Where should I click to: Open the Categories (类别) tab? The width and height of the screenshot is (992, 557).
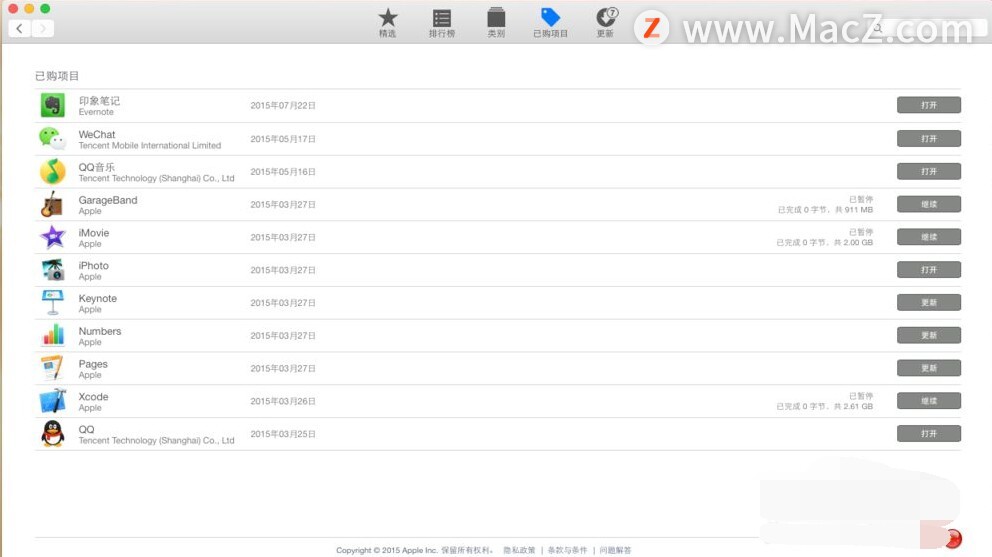(x=496, y=23)
